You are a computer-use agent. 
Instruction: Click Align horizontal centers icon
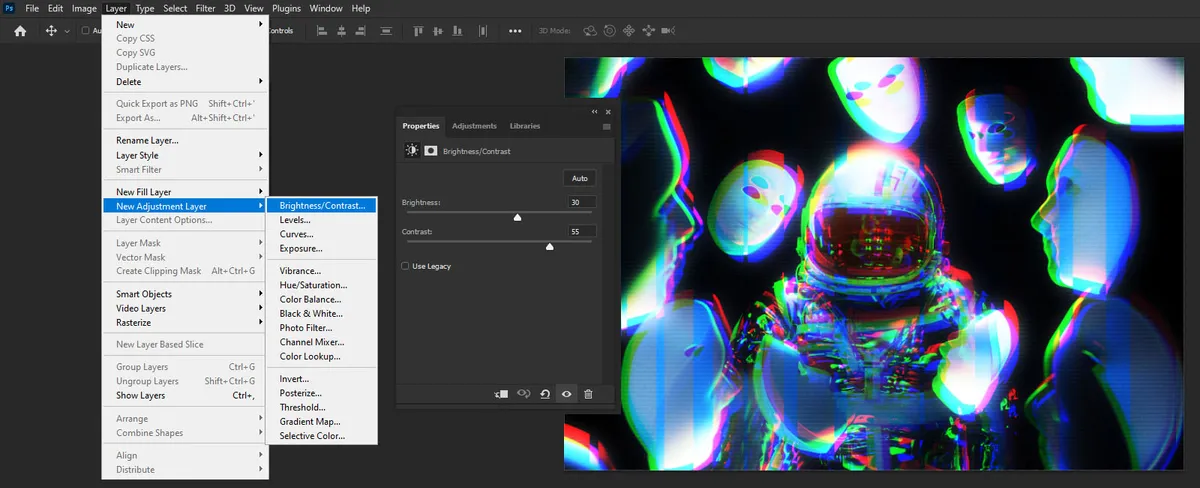tap(342, 31)
